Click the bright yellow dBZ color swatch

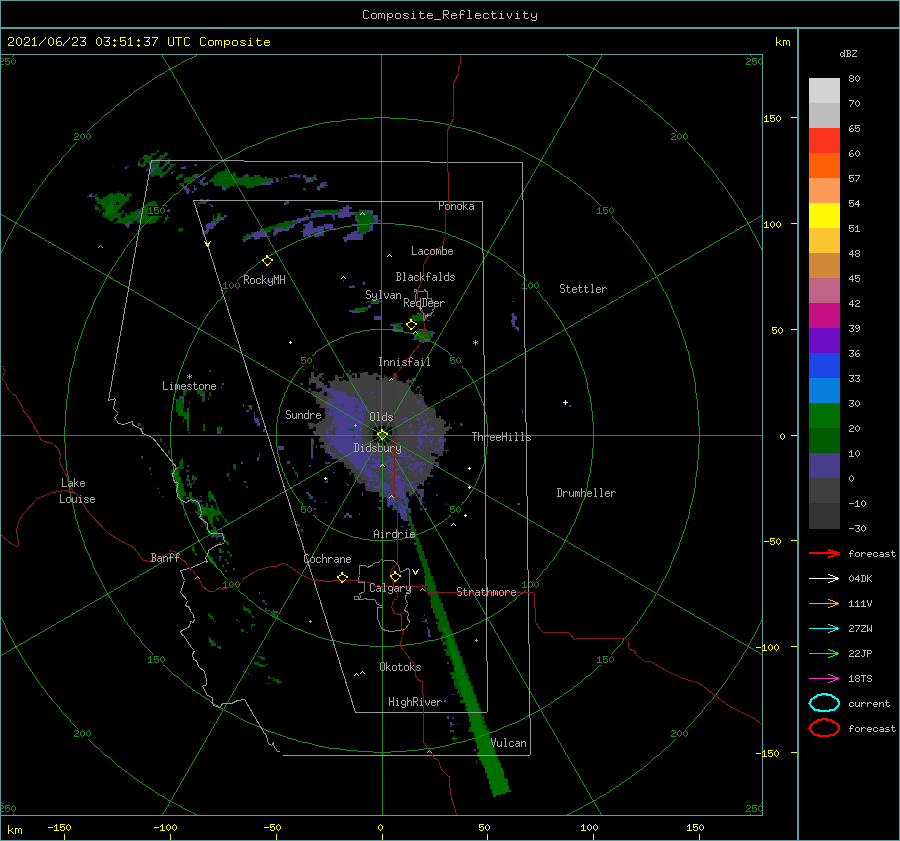click(824, 216)
